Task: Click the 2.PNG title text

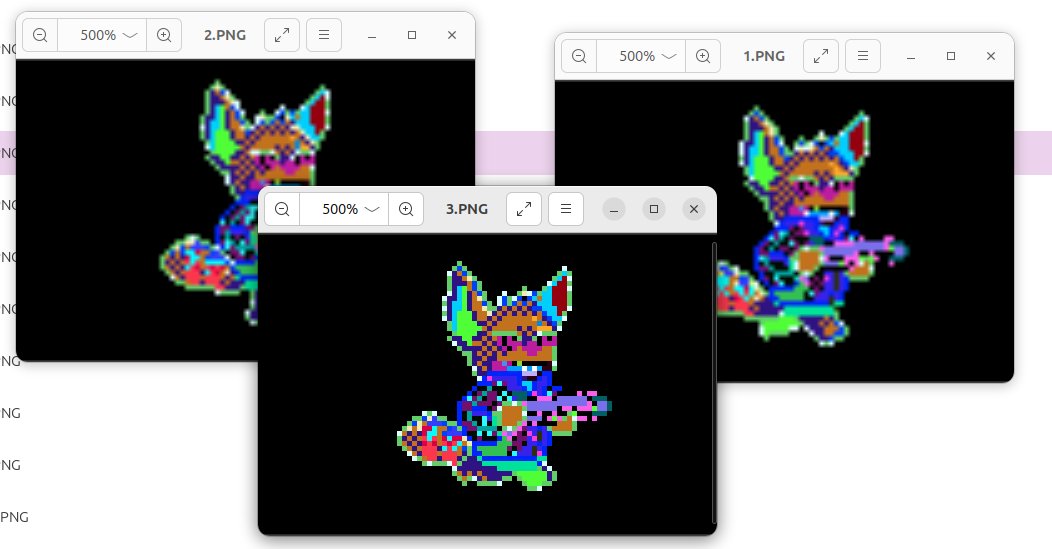Action: [225, 35]
